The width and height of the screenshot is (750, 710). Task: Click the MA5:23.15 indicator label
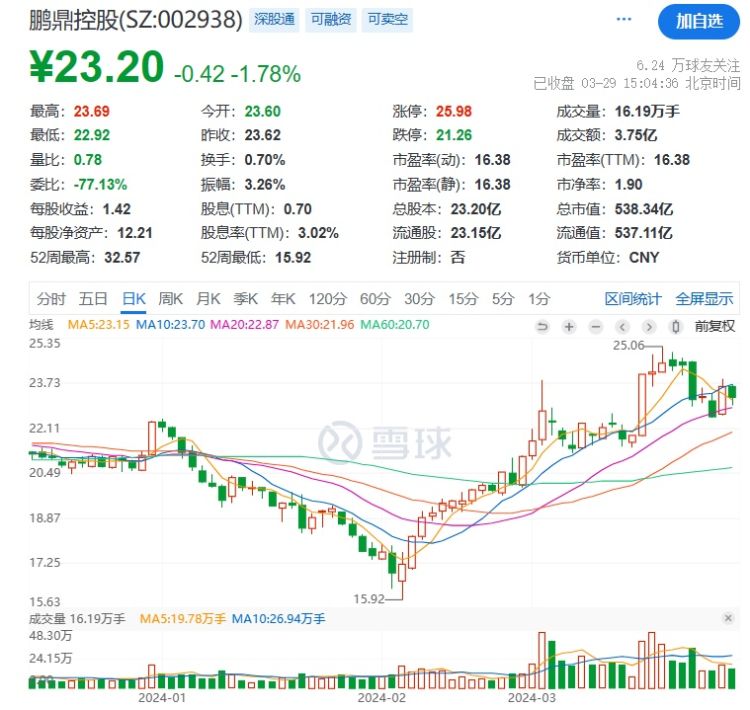click(99, 324)
